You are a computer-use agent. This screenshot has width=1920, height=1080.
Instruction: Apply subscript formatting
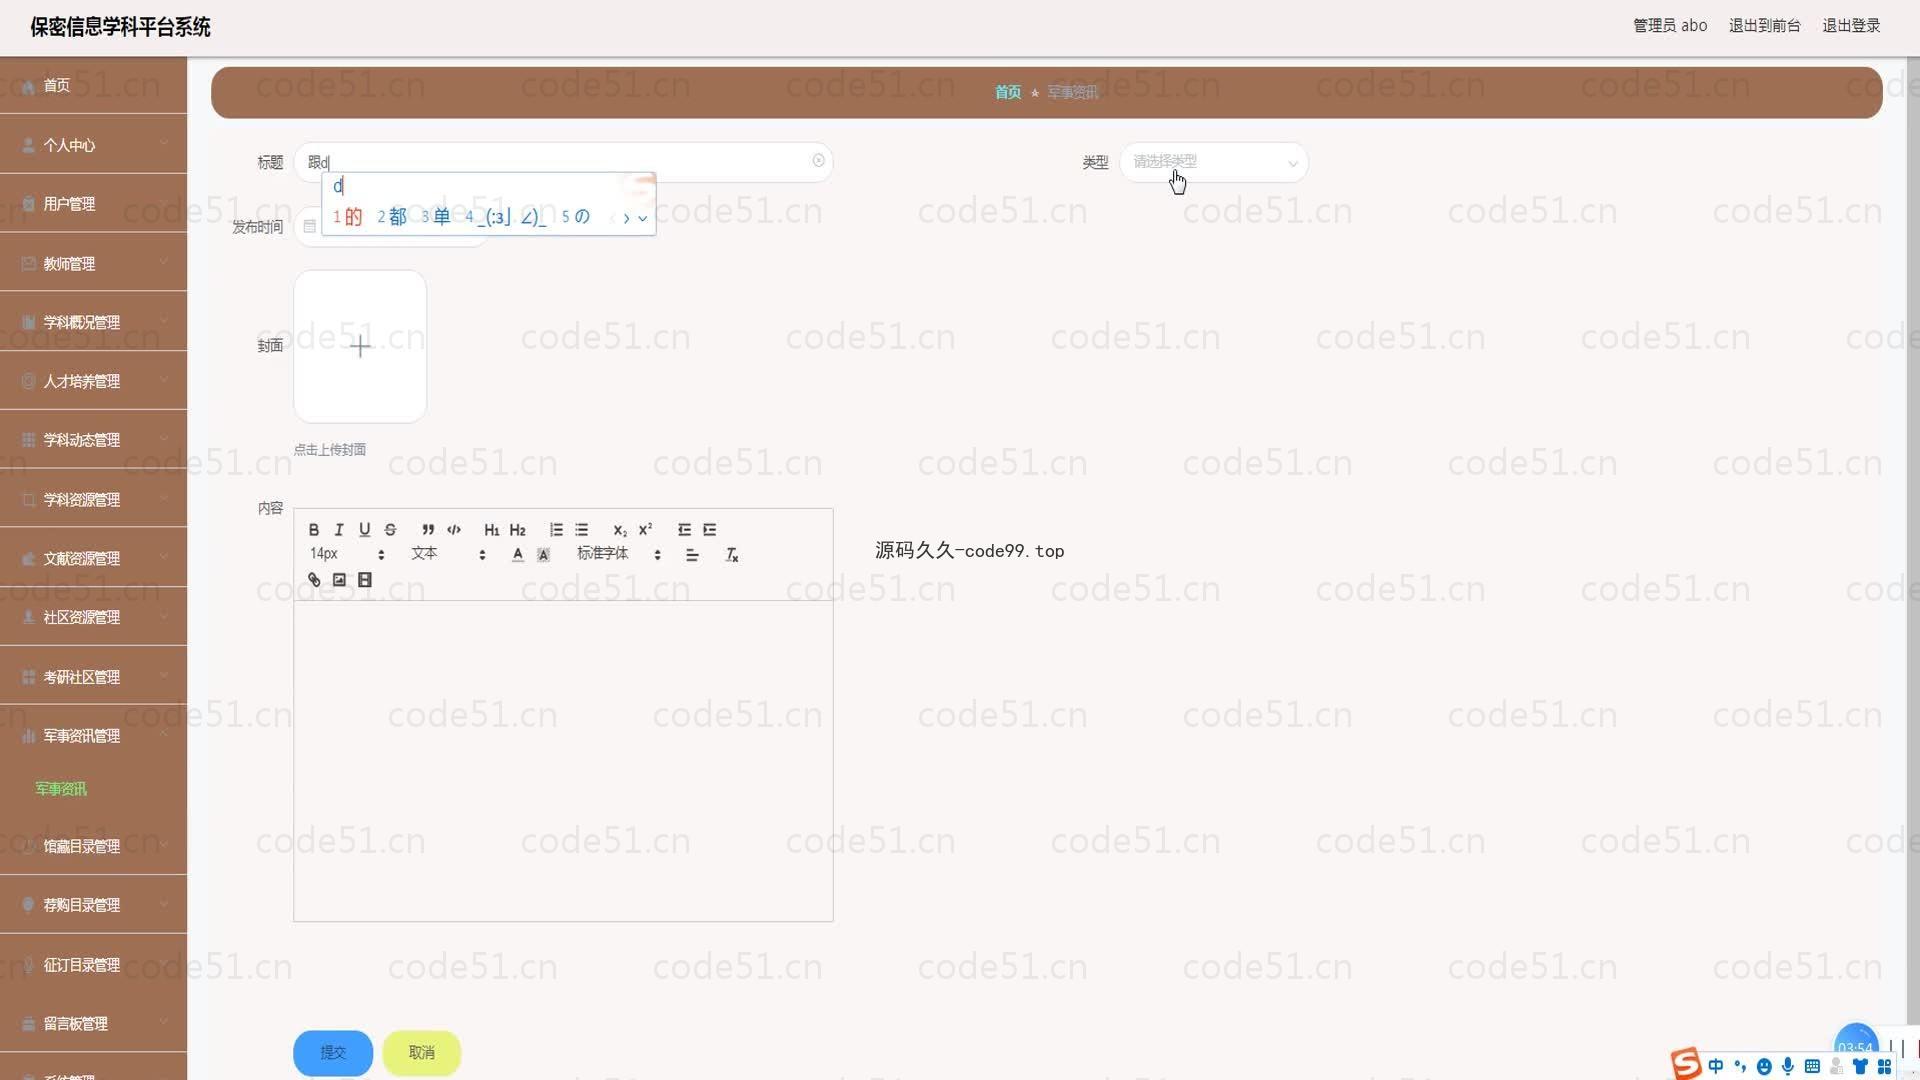point(620,530)
